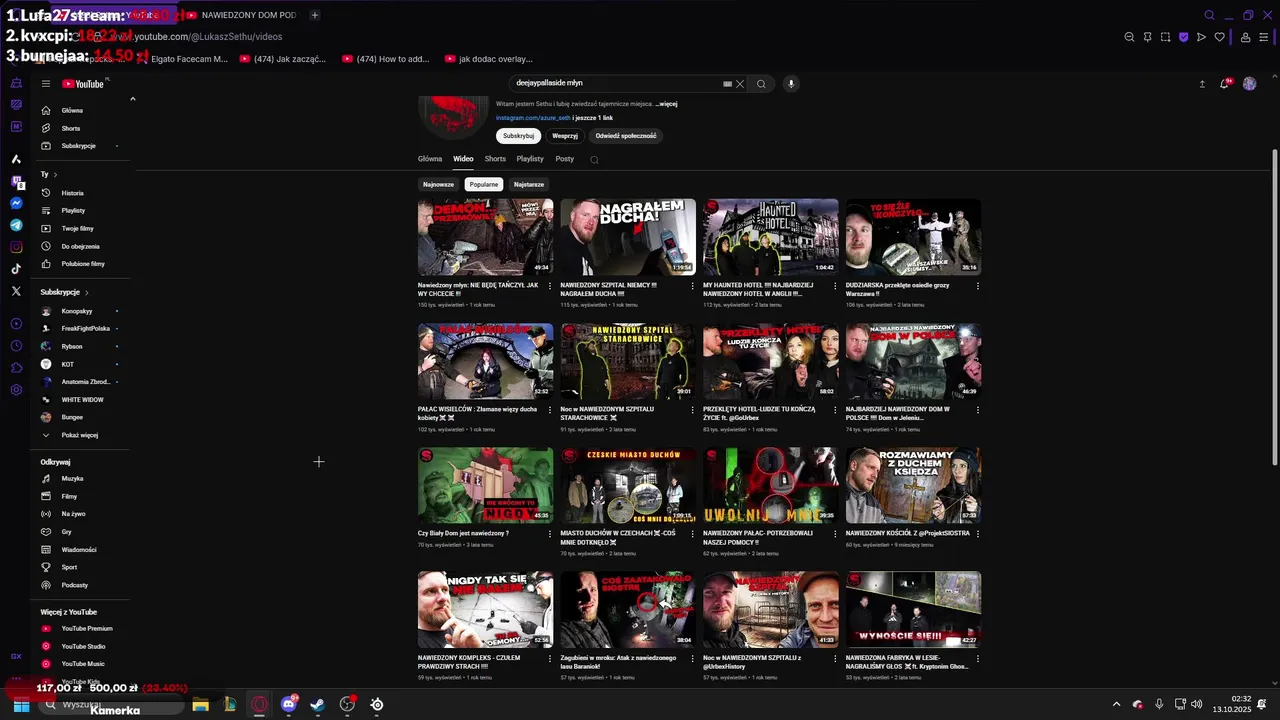Click Opera ad blocker shield icon

[x=1184, y=37]
